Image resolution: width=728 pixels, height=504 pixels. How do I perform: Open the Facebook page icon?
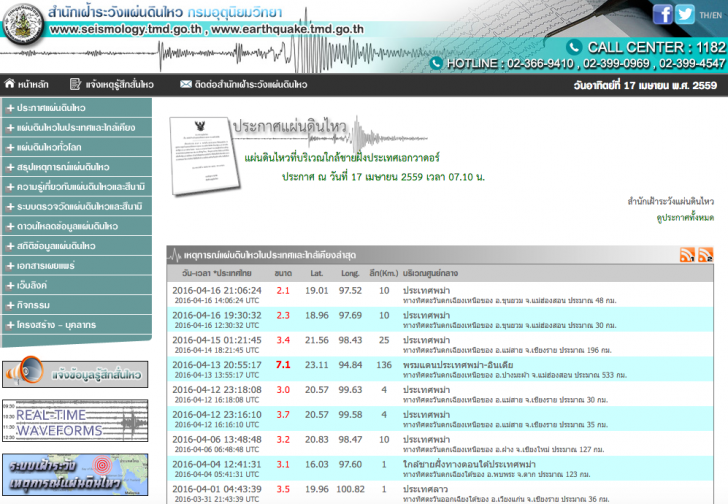662,14
